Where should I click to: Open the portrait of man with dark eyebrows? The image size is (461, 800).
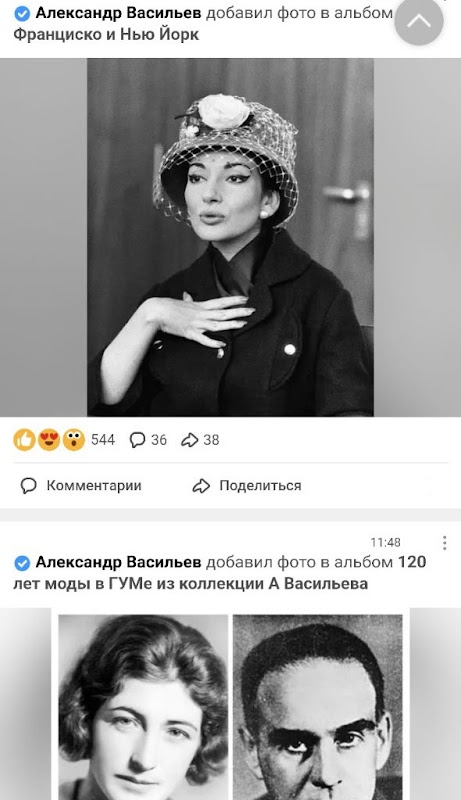[x=318, y=707]
